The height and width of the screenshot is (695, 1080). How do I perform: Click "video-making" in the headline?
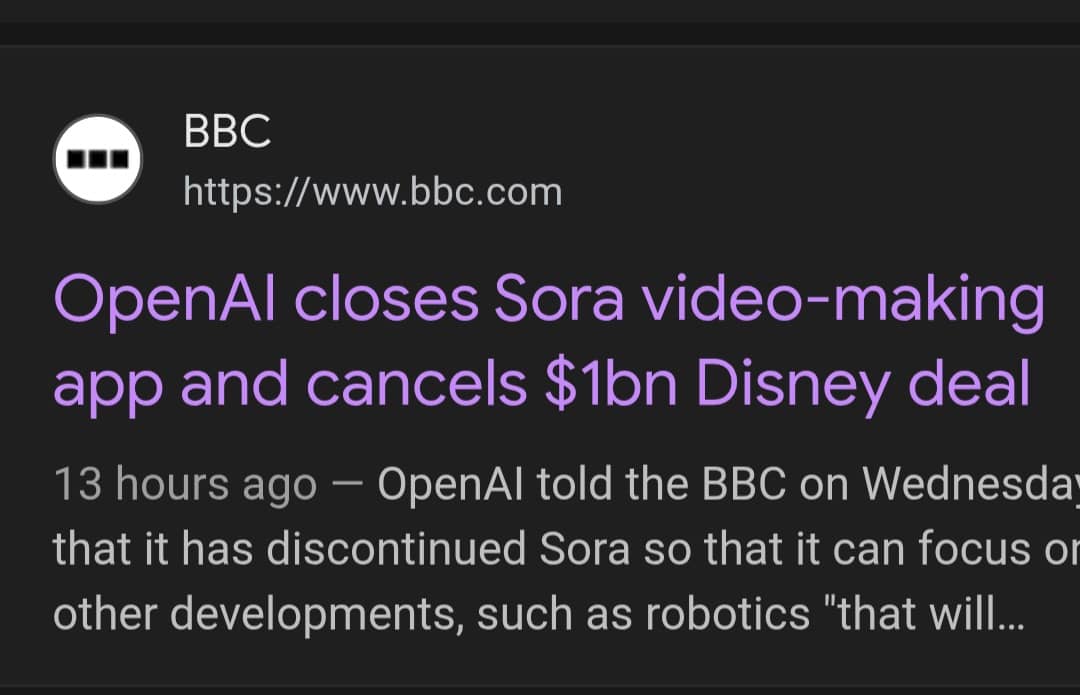pos(843,301)
